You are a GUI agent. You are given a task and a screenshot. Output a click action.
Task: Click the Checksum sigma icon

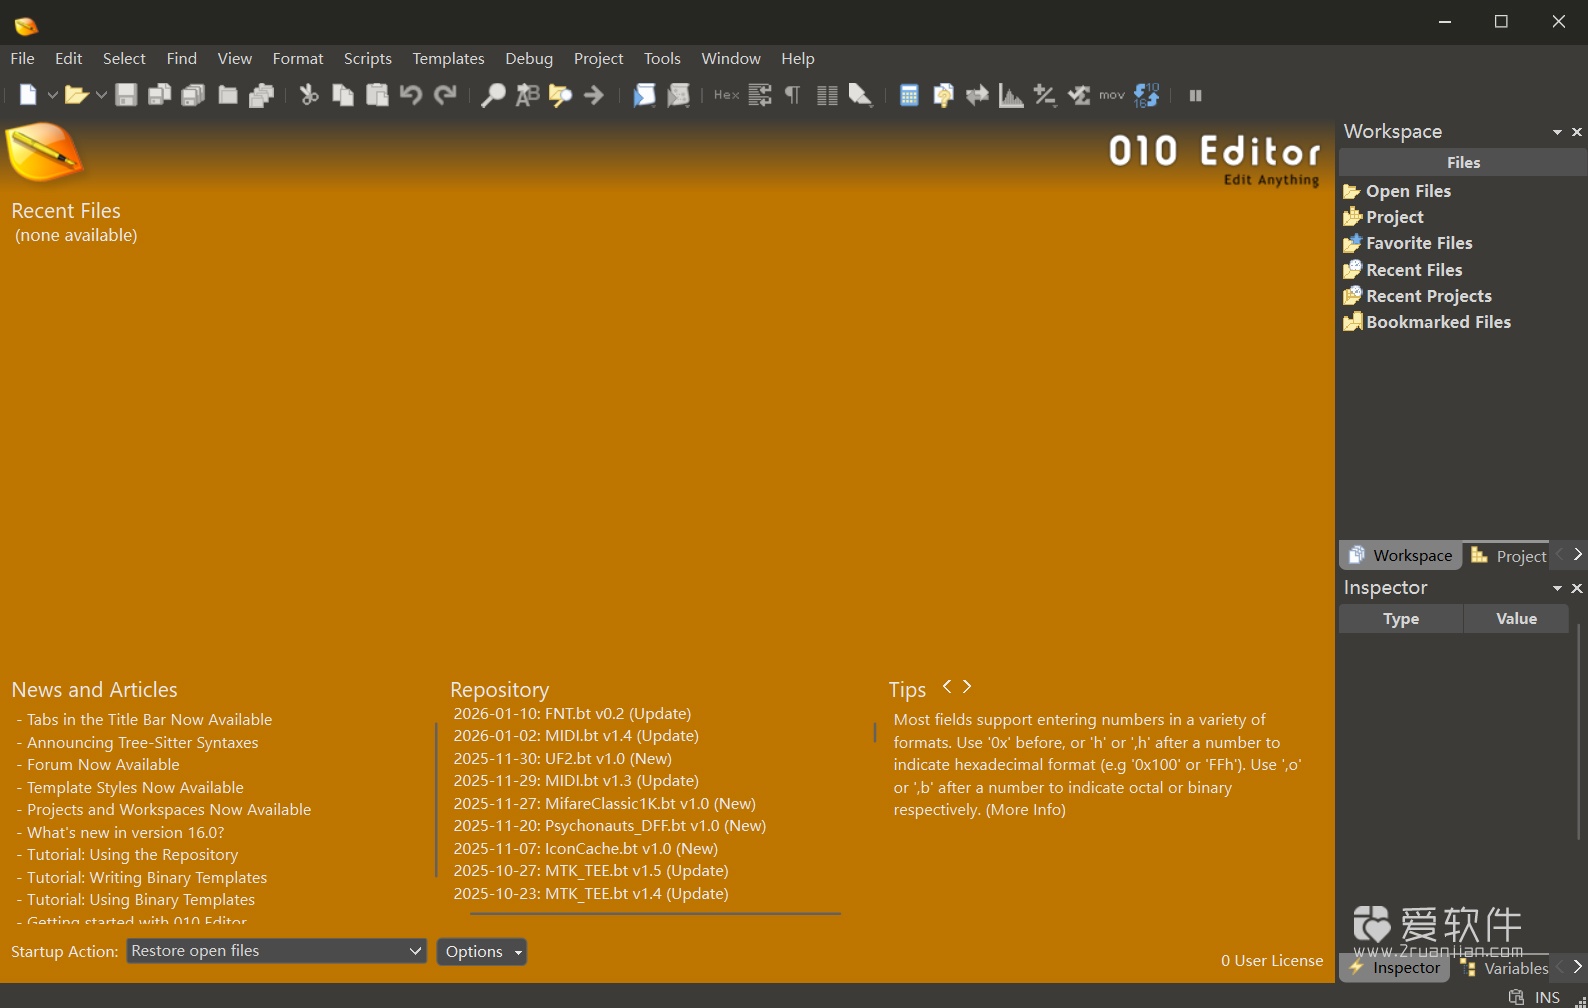click(x=1079, y=95)
